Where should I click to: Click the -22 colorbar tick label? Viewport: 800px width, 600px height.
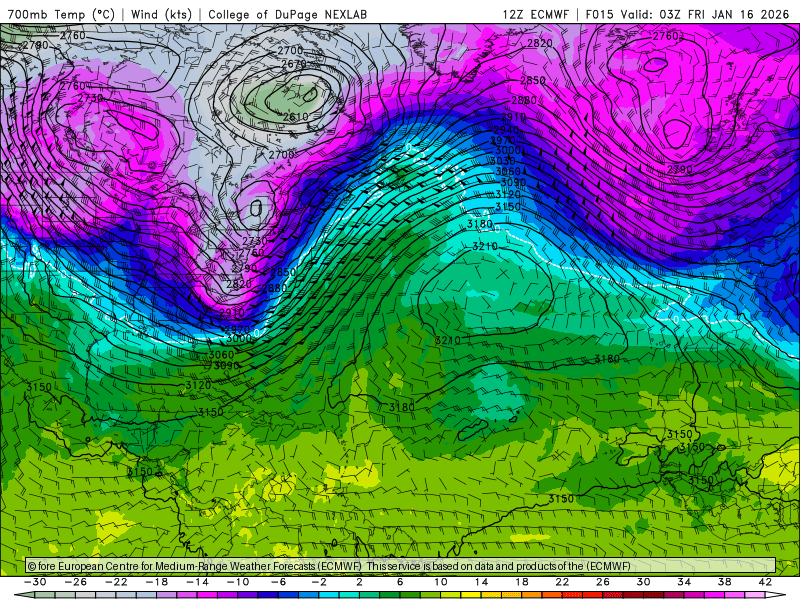point(116,582)
